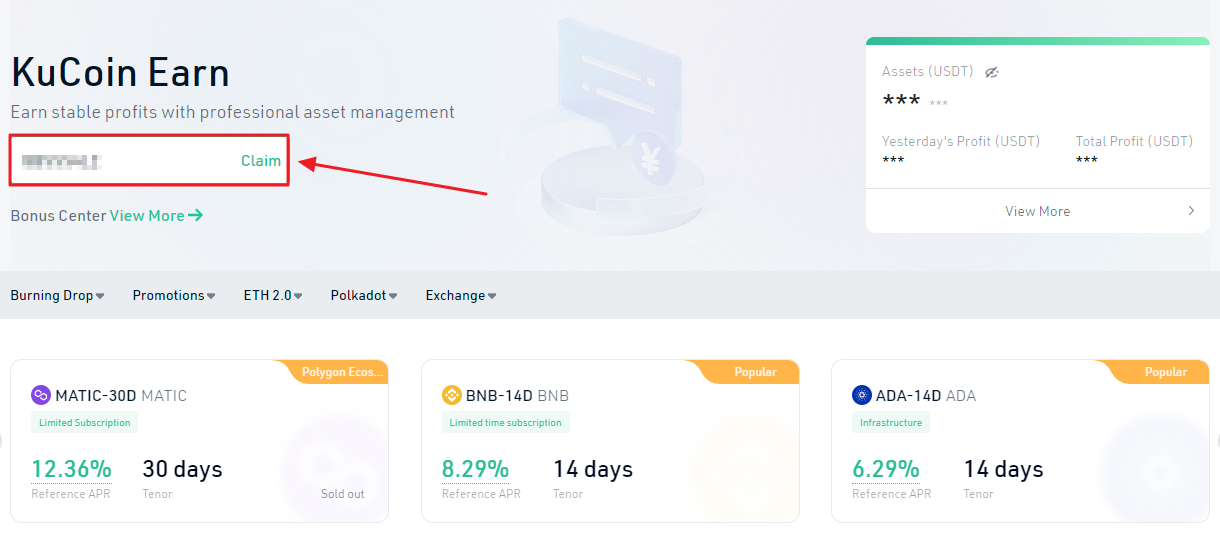Viewport: 1220px width, 542px height.
Task: Open the Polkadot menu
Action: tap(364, 295)
